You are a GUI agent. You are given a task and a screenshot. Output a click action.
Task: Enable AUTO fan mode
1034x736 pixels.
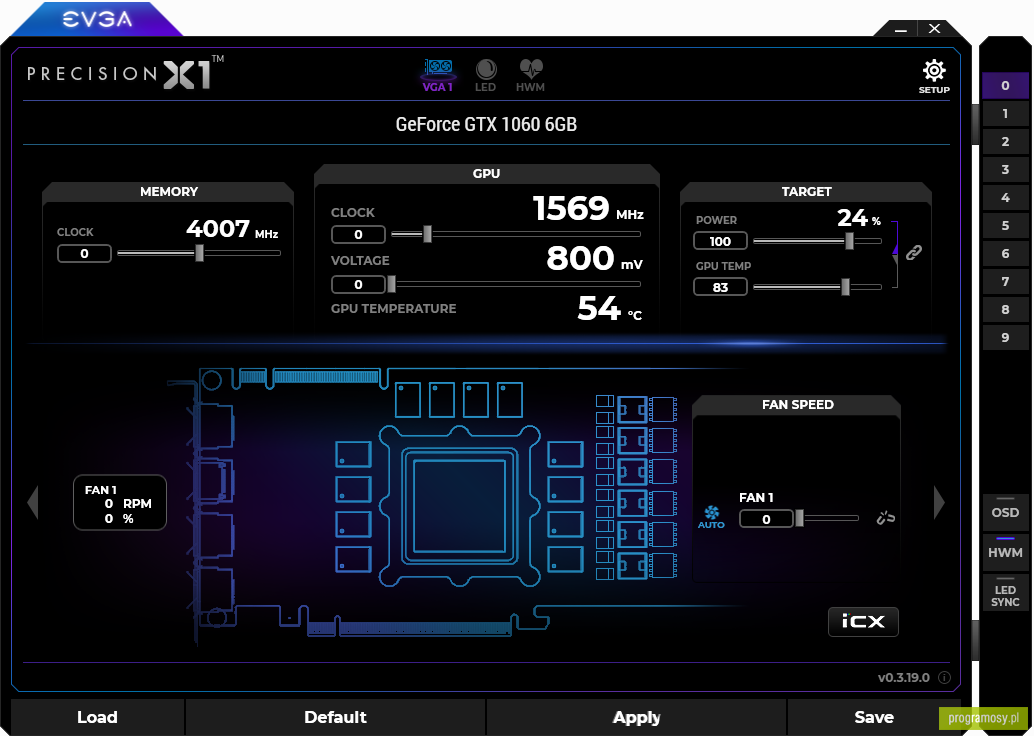711,518
